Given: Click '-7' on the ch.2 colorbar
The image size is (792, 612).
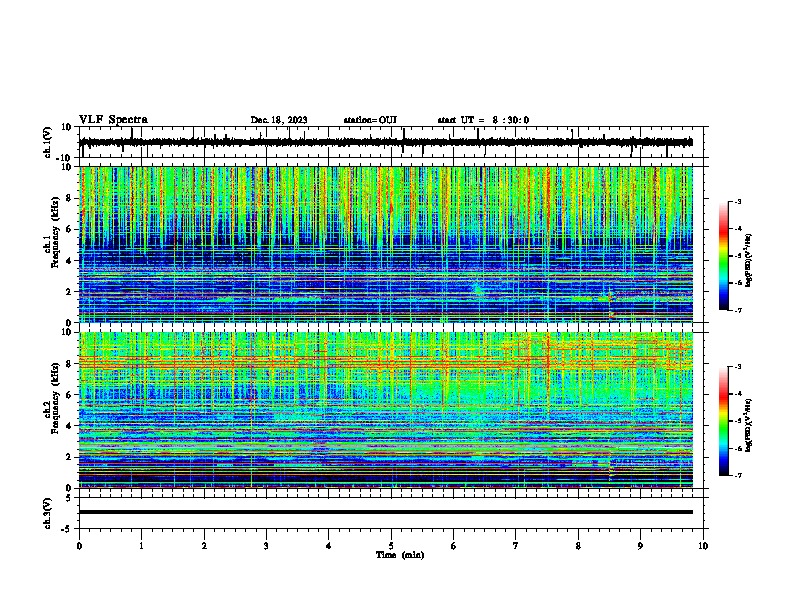Looking at the screenshot, I should tap(737, 475).
